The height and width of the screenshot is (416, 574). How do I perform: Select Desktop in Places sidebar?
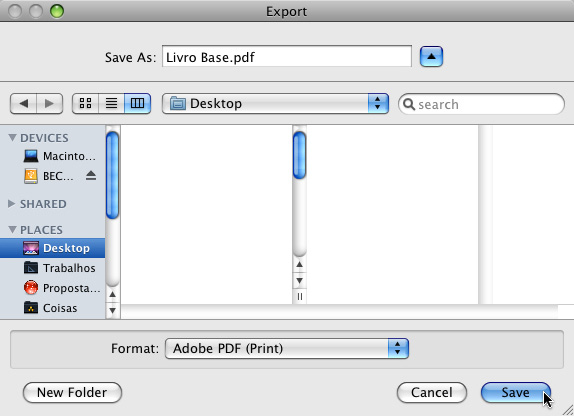(52, 248)
